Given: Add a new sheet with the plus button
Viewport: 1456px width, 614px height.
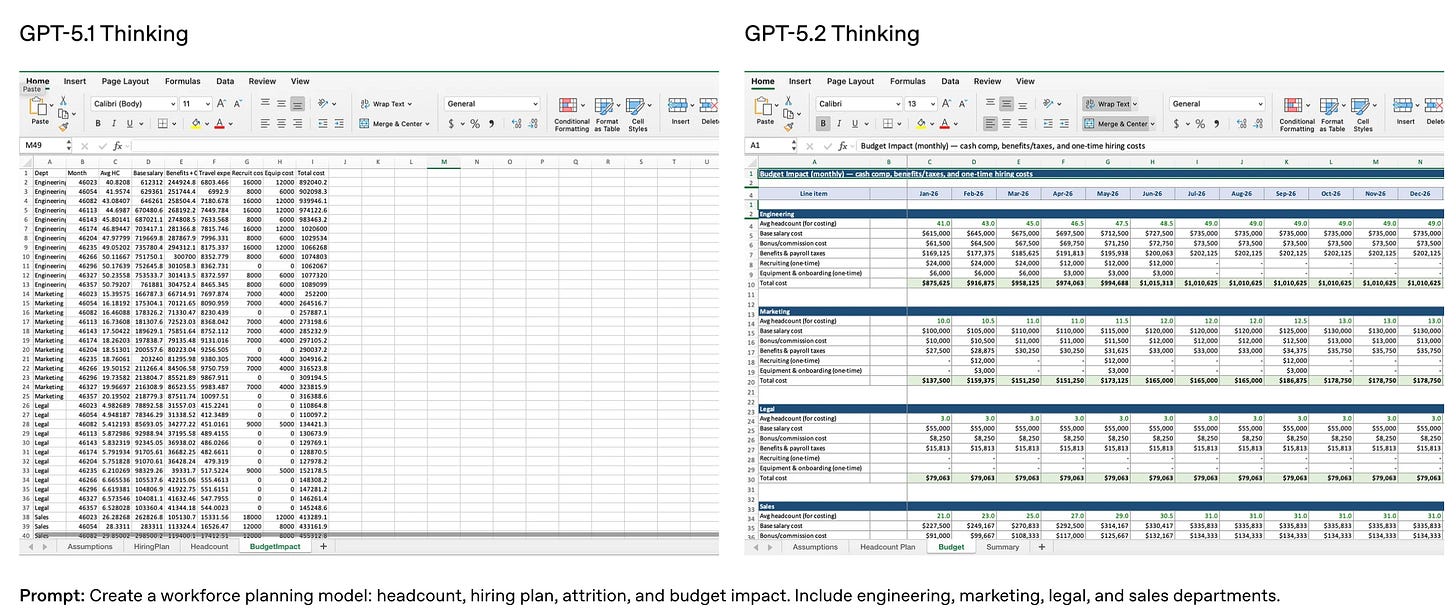Looking at the screenshot, I should [1042, 547].
